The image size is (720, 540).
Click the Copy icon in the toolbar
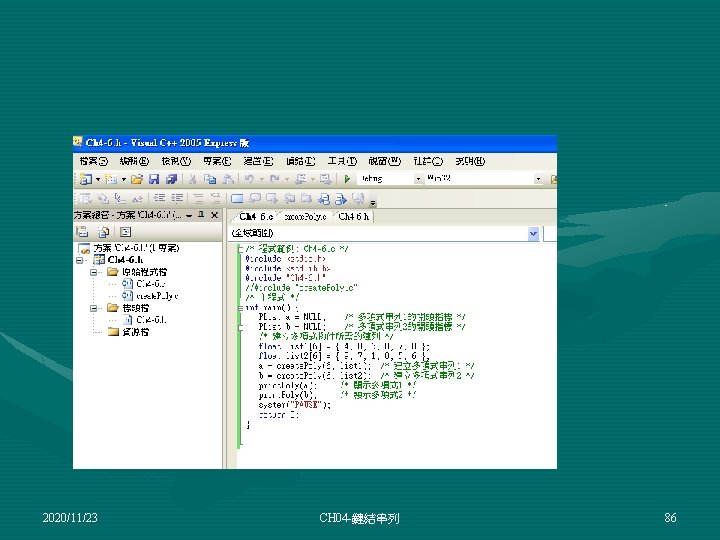point(210,179)
